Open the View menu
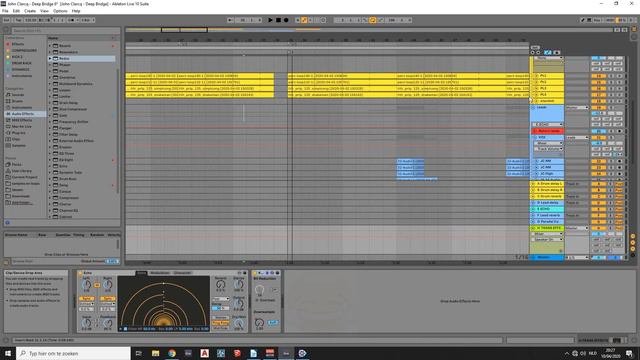This screenshot has width=640, height=360. (x=44, y=11)
